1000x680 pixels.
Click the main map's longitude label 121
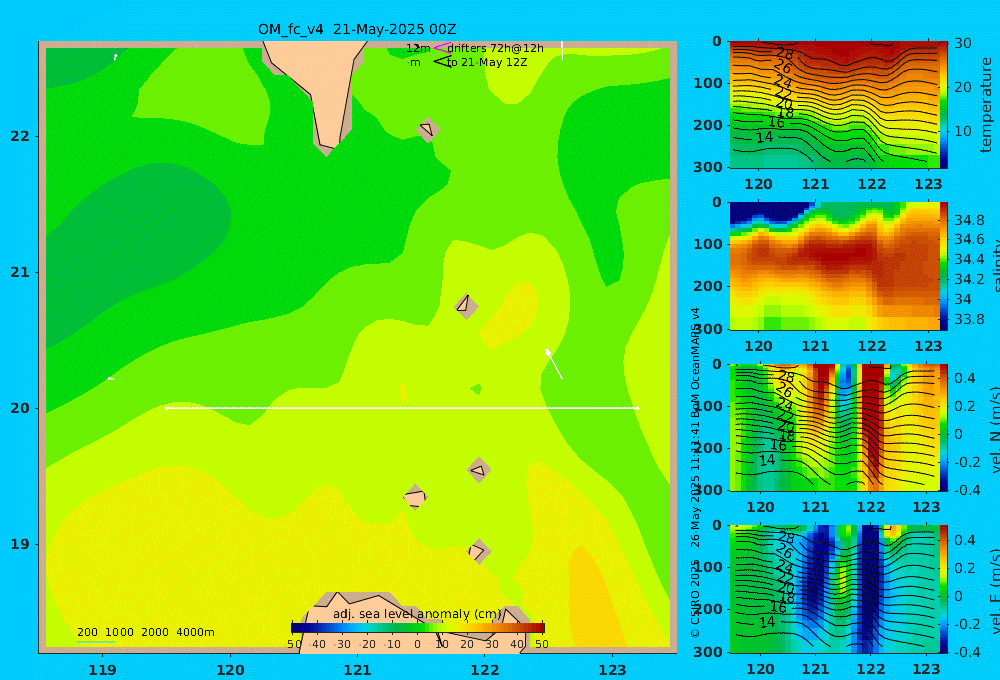[x=358, y=670]
